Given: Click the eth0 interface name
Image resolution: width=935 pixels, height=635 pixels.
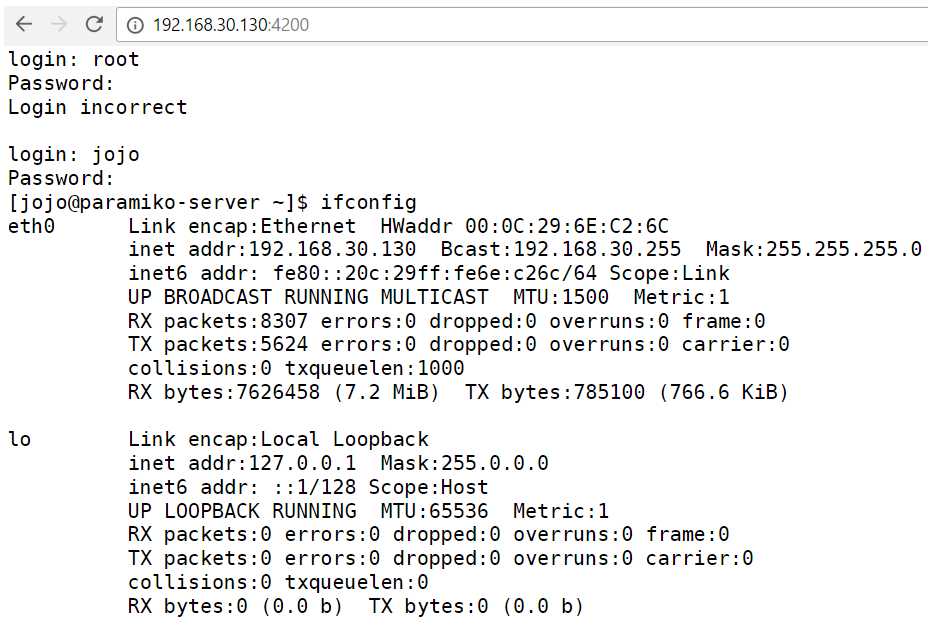Looking at the screenshot, I should point(31,226).
